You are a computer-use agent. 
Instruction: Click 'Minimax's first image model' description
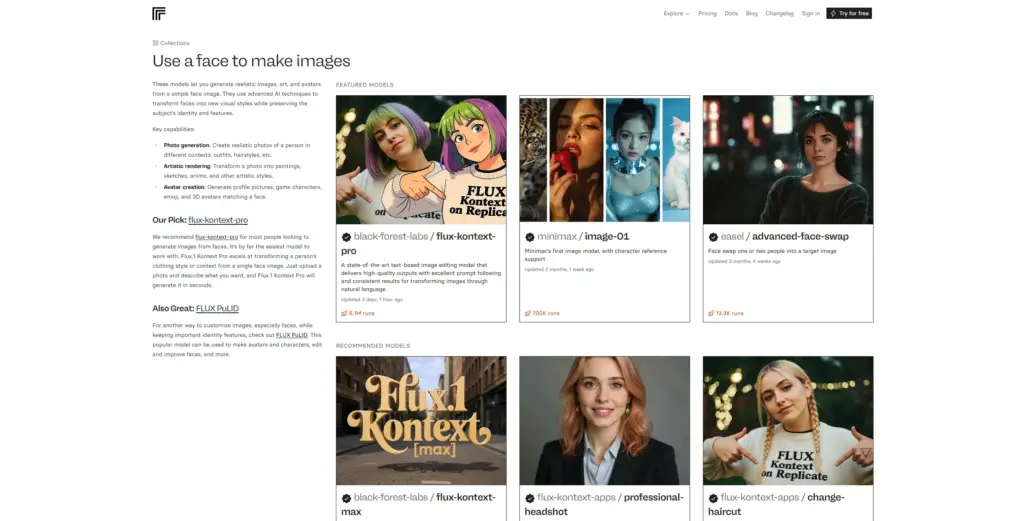pyautogui.click(x=596, y=255)
